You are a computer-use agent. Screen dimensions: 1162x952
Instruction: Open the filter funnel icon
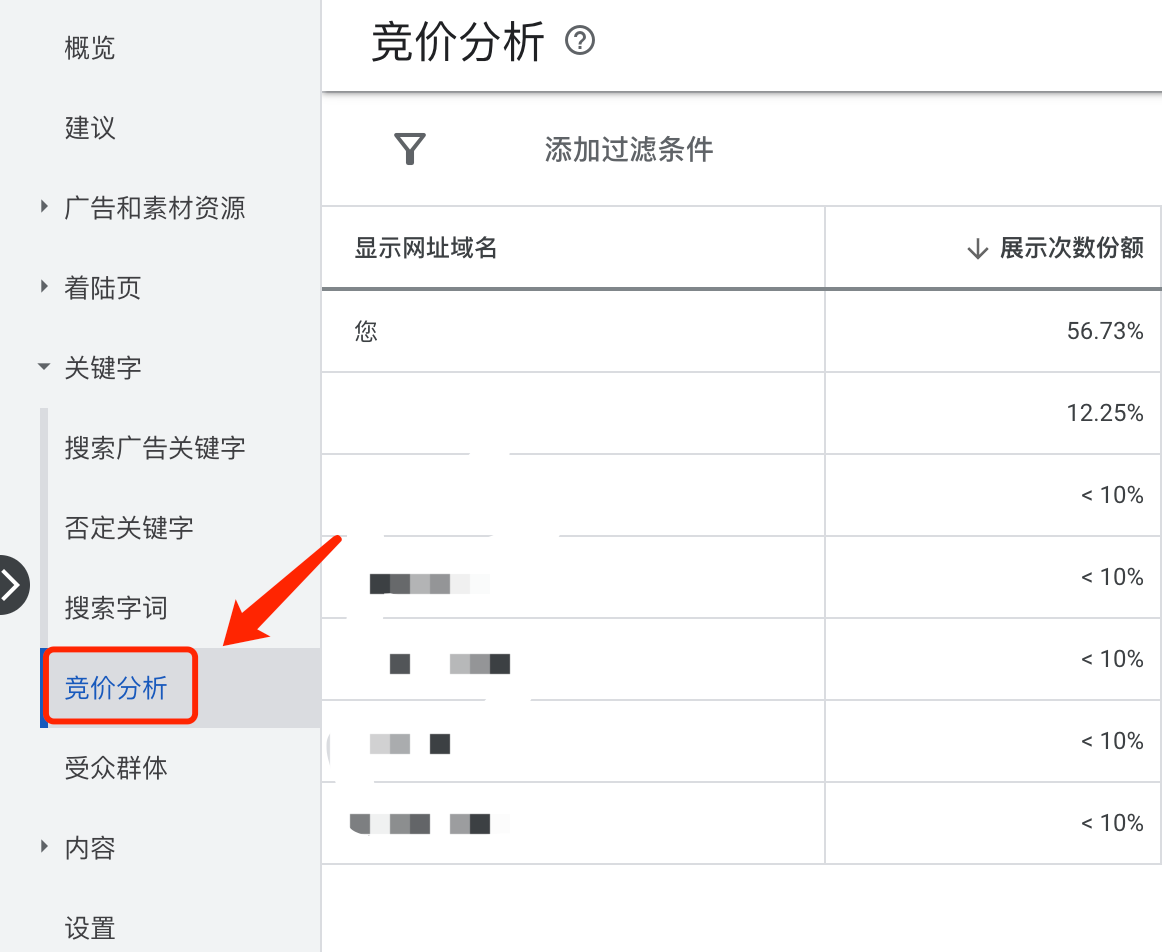[x=409, y=148]
